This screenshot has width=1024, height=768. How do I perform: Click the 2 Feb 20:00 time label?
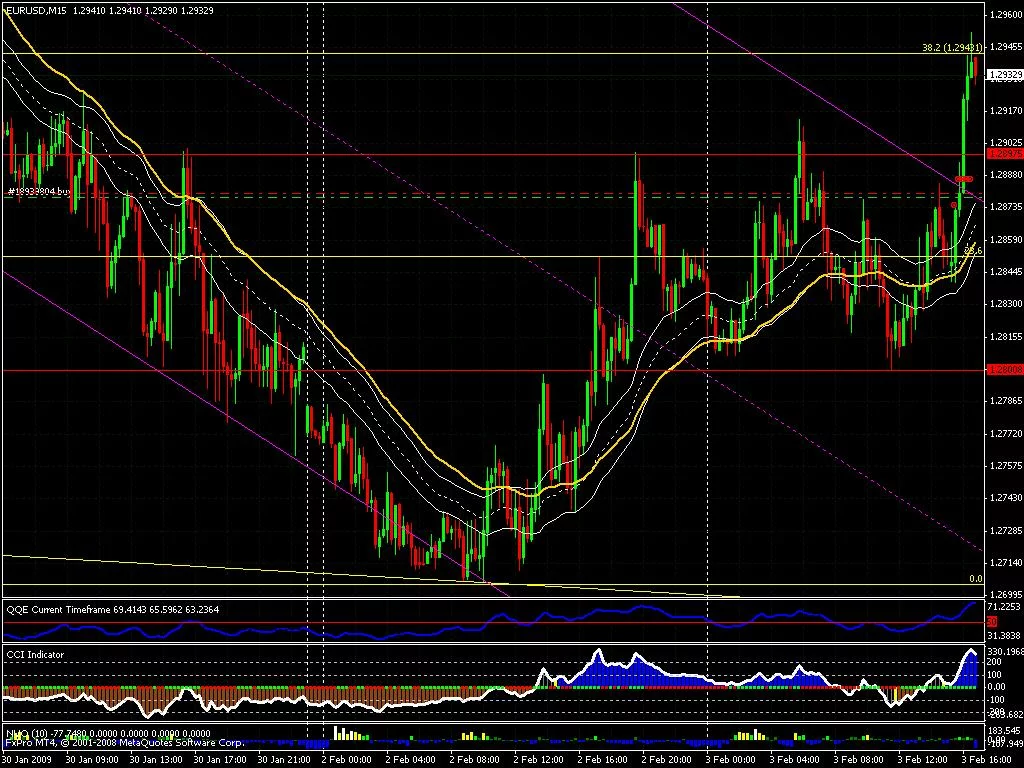pos(667,760)
